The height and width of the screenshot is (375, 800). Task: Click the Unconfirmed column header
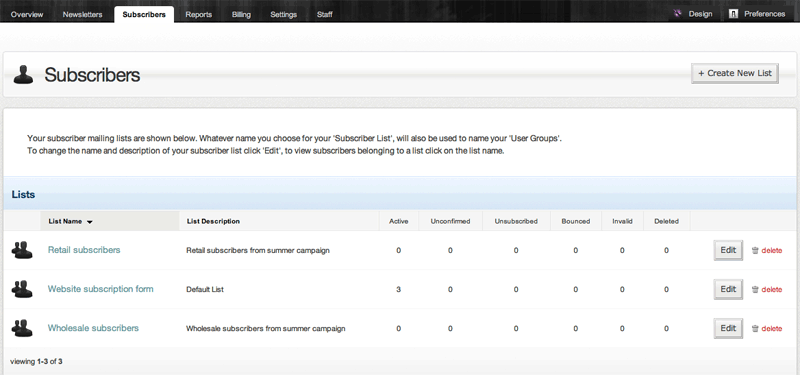pyautogui.click(x=450, y=221)
